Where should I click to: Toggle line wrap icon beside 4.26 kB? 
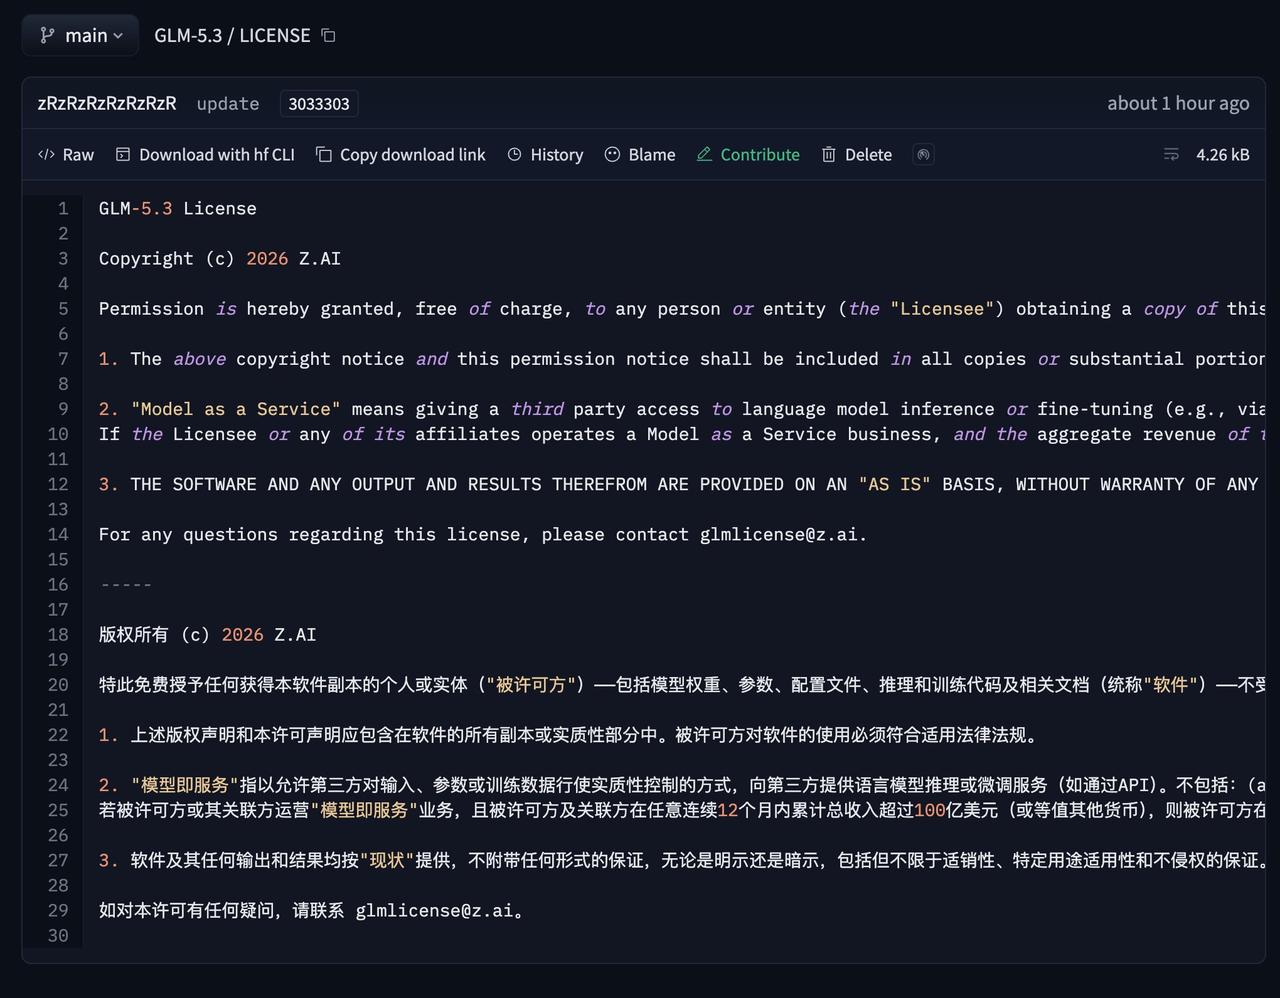[1171, 154]
